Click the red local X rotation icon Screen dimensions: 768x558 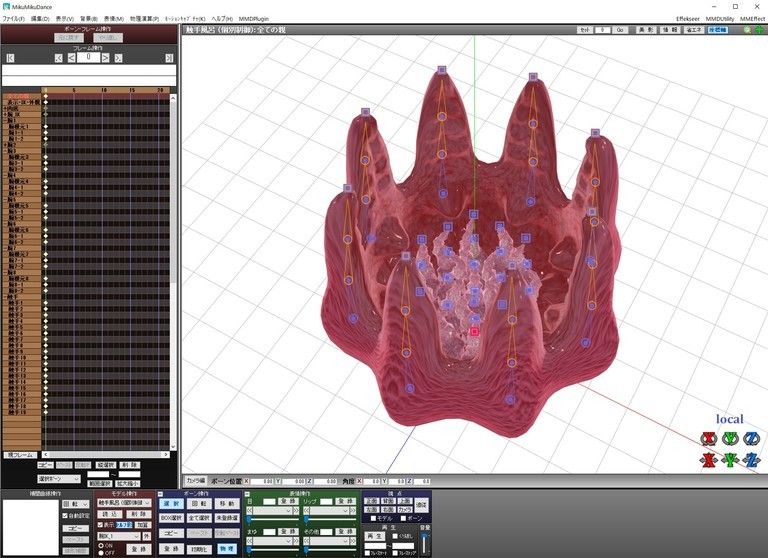[x=708, y=438]
